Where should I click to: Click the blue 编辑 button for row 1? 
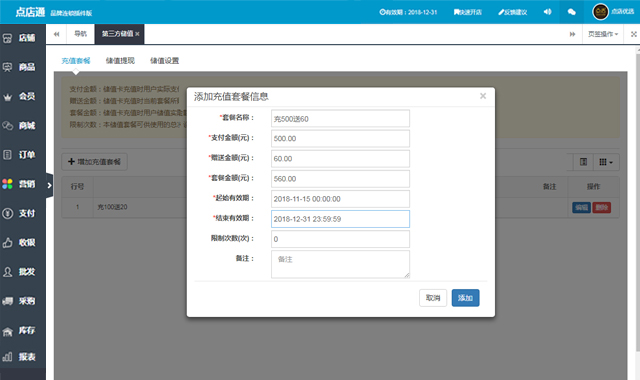[581, 207]
